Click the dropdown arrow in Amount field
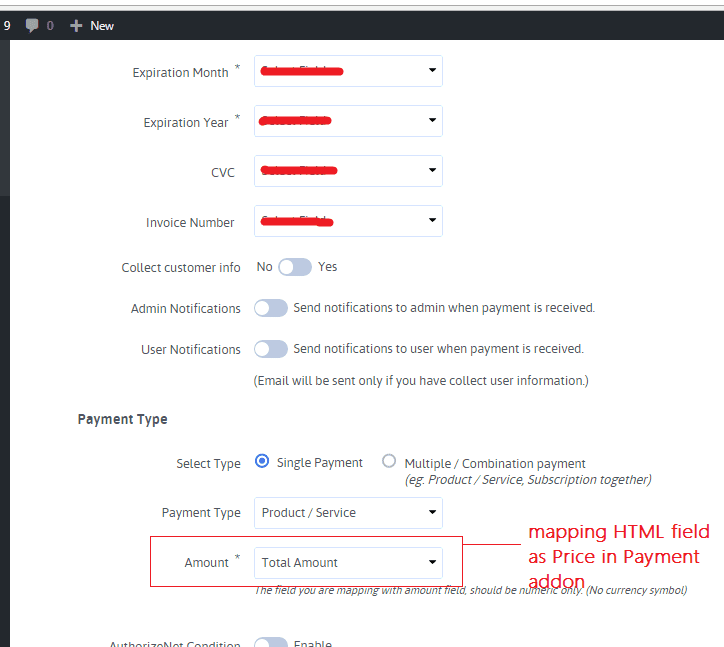The height and width of the screenshot is (647, 724). tap(432, 562)
